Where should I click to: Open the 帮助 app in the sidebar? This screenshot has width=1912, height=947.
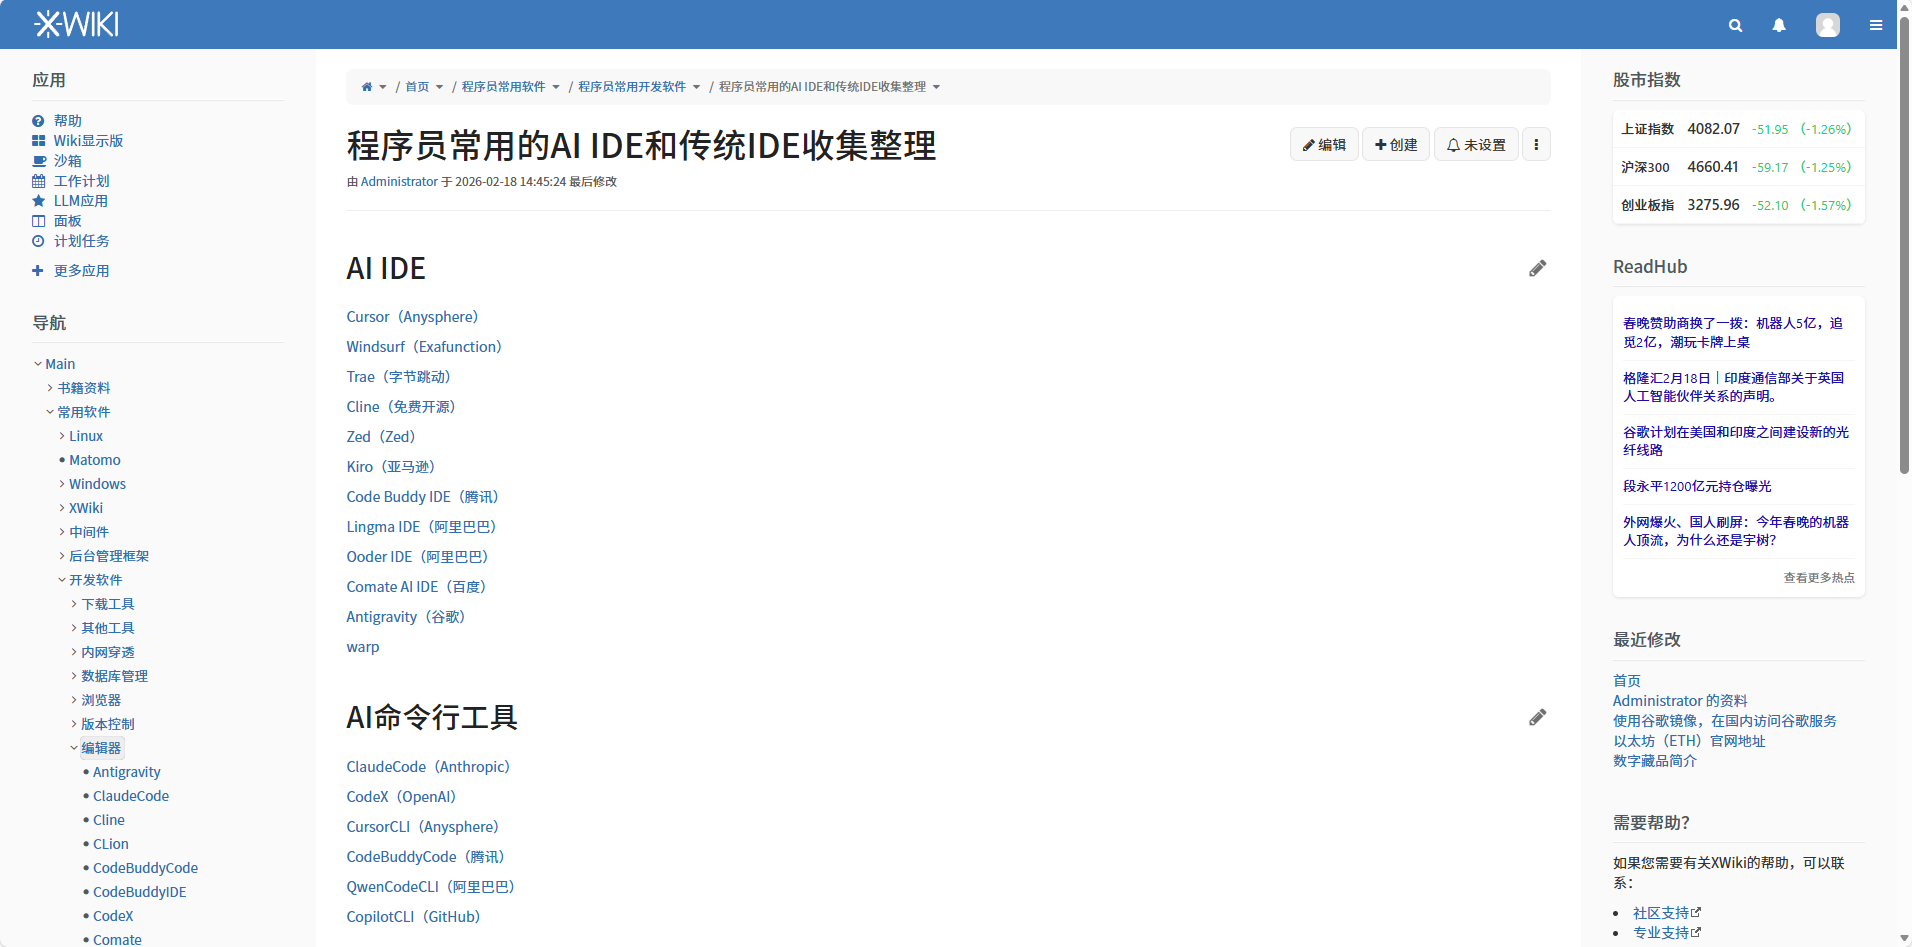pos(66,120)
